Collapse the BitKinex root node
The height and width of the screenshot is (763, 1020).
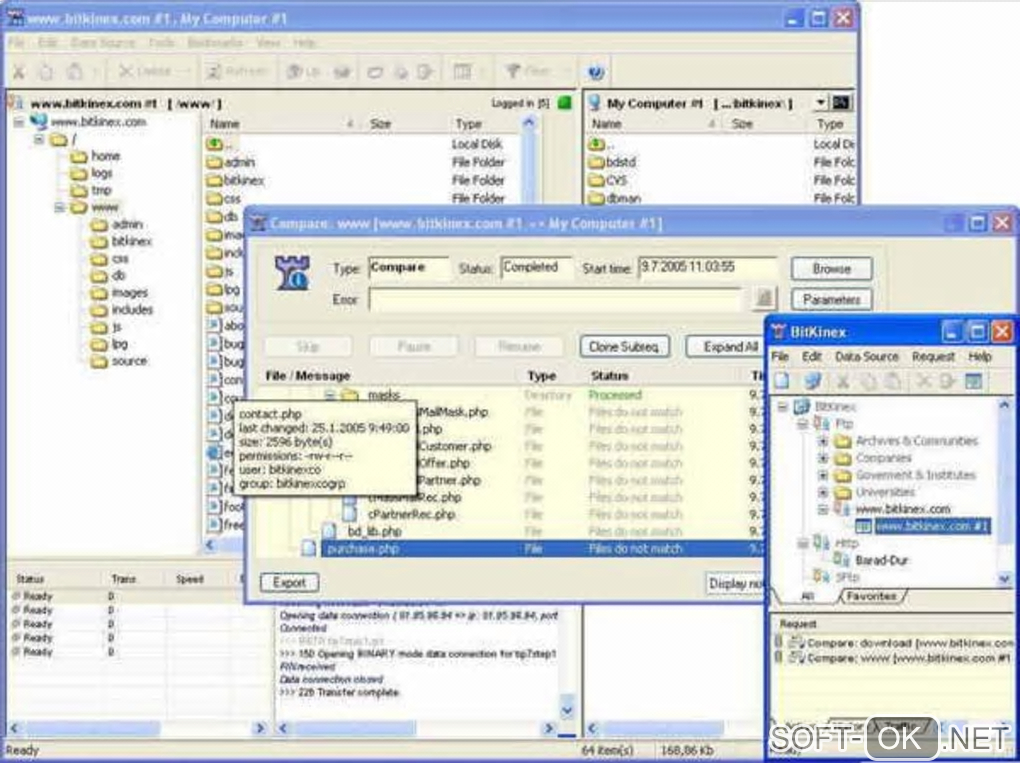click(783, 407)
